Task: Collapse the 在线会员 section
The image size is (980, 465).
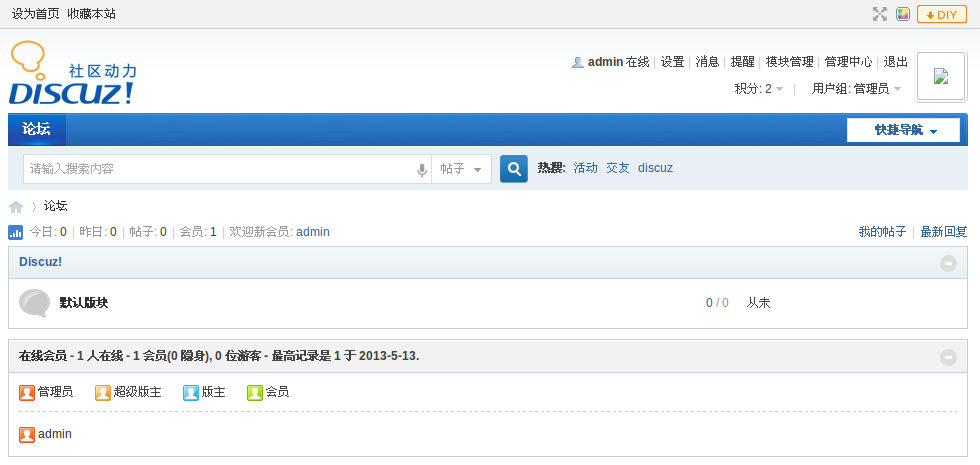Action: pyautogui.click(x=948, y=357)
